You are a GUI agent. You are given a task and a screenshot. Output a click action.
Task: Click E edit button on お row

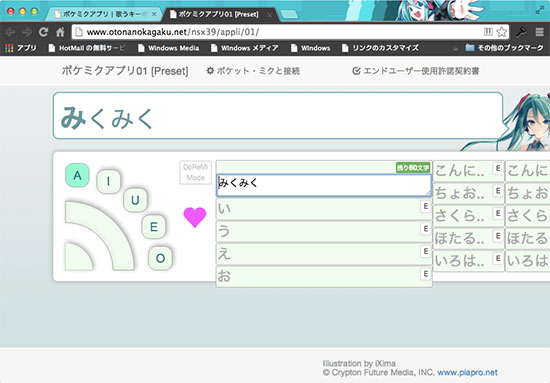[425, 274]
